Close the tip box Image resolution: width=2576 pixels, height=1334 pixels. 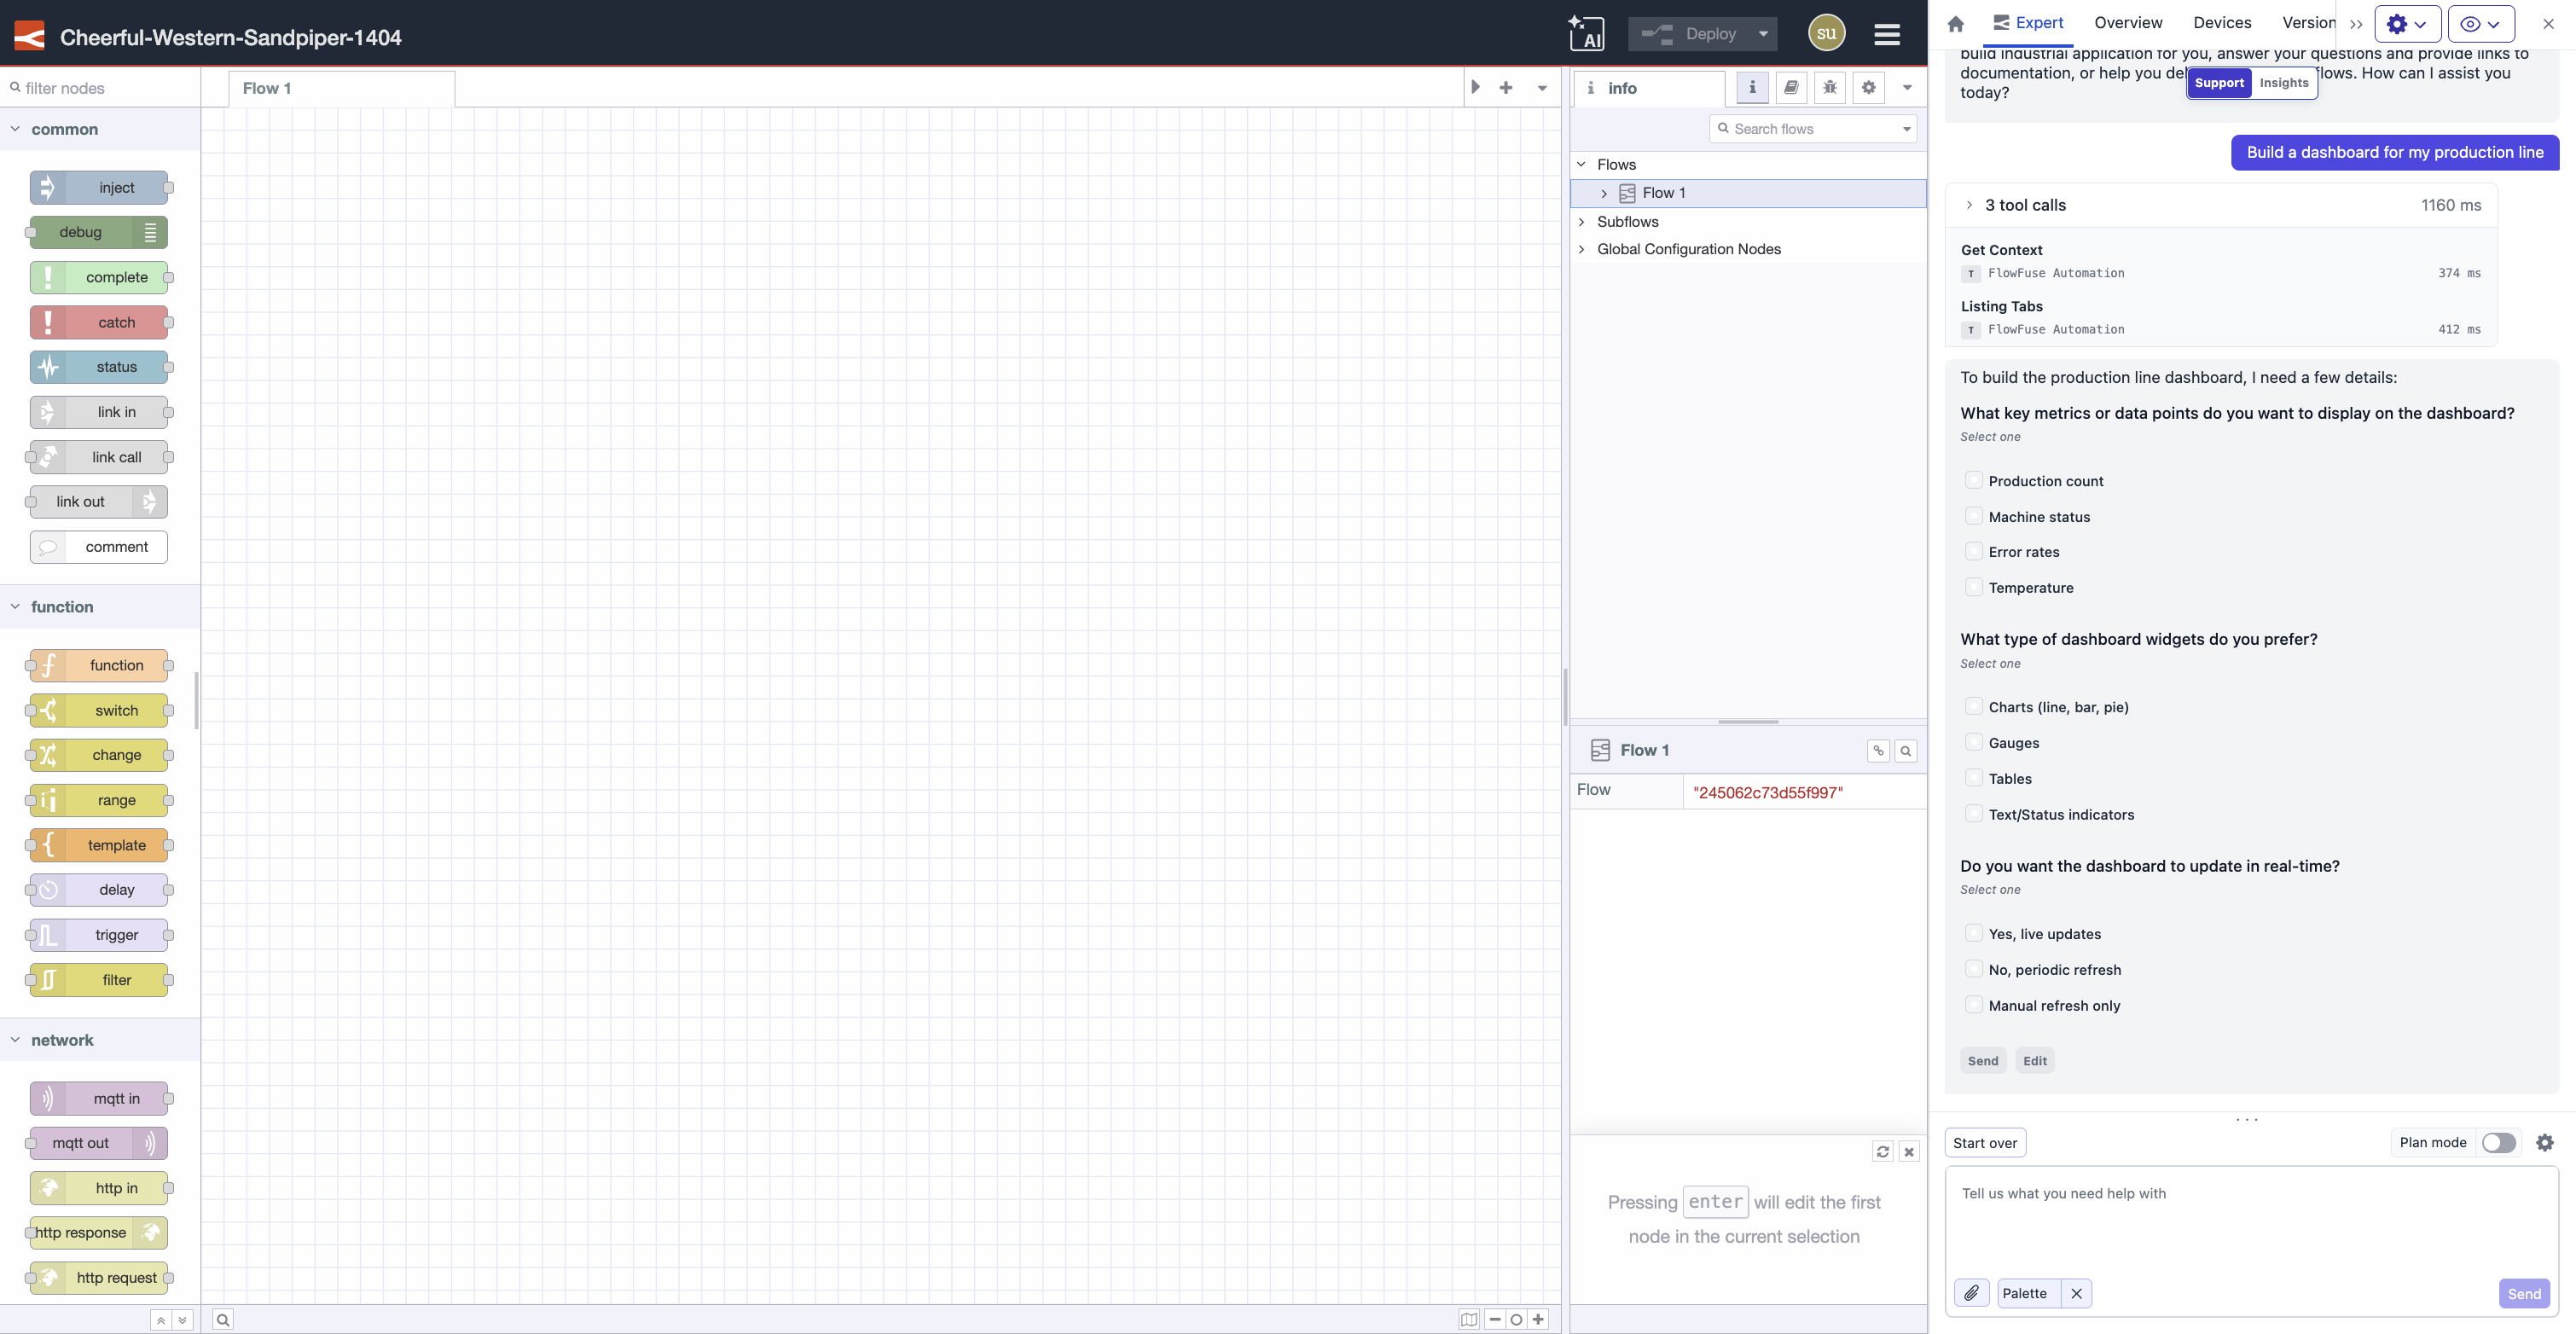click(x=1909, y=1151)
